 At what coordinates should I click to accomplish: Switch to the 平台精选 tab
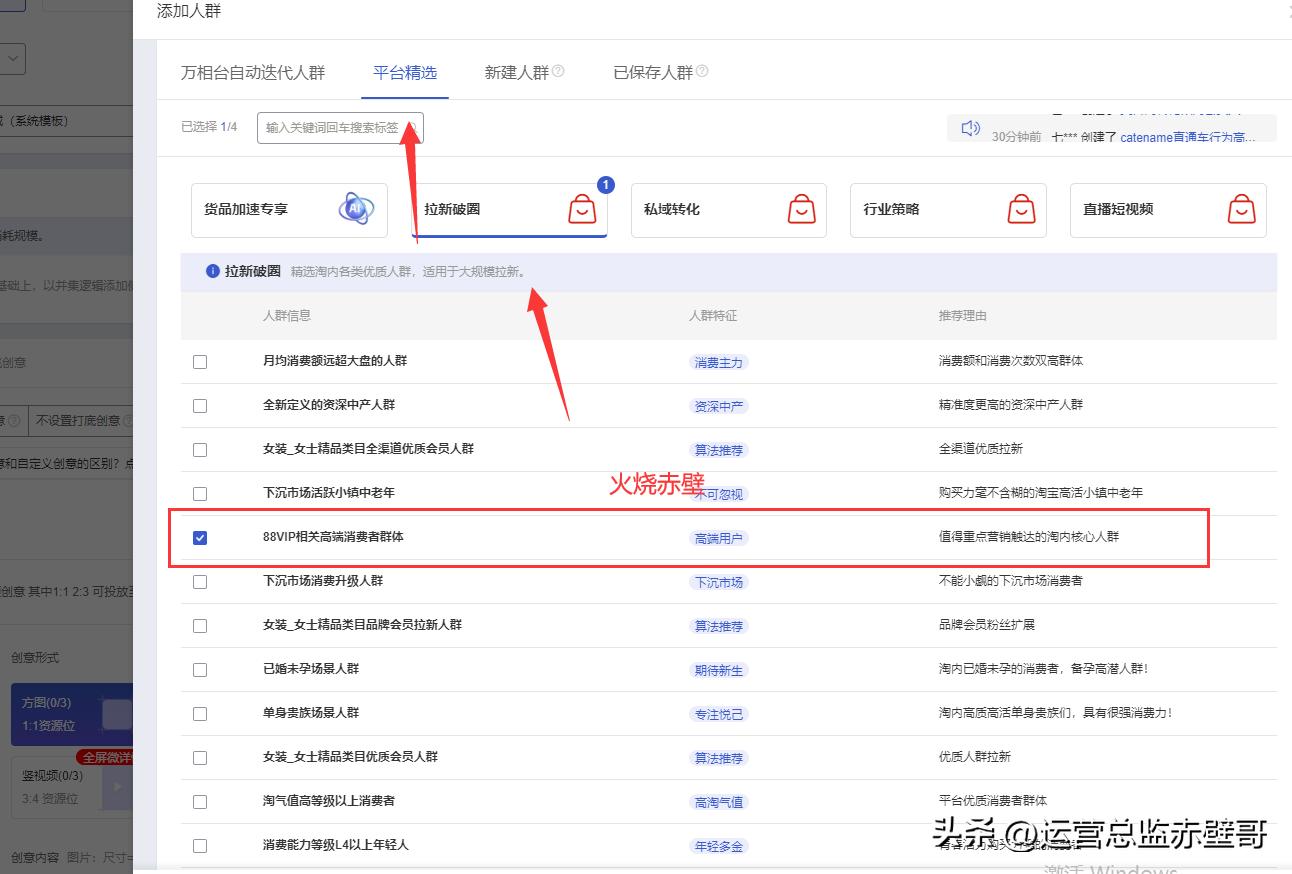pyautogui.click(x=404, y=71)
